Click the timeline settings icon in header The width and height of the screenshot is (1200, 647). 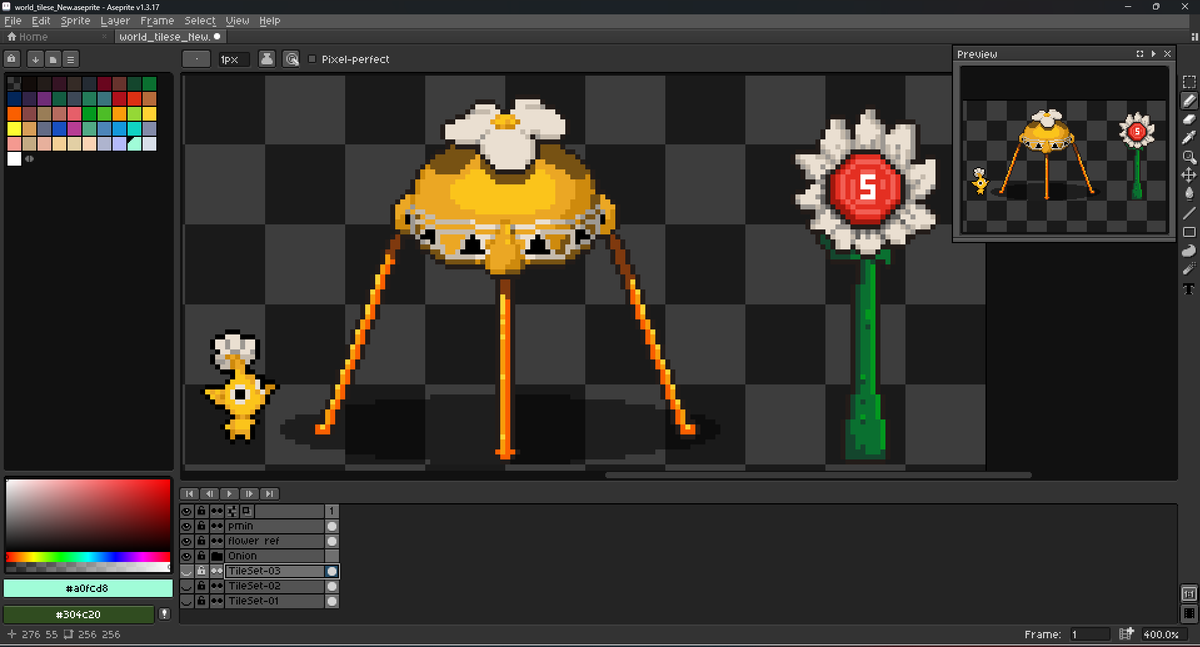pos(232,510)
